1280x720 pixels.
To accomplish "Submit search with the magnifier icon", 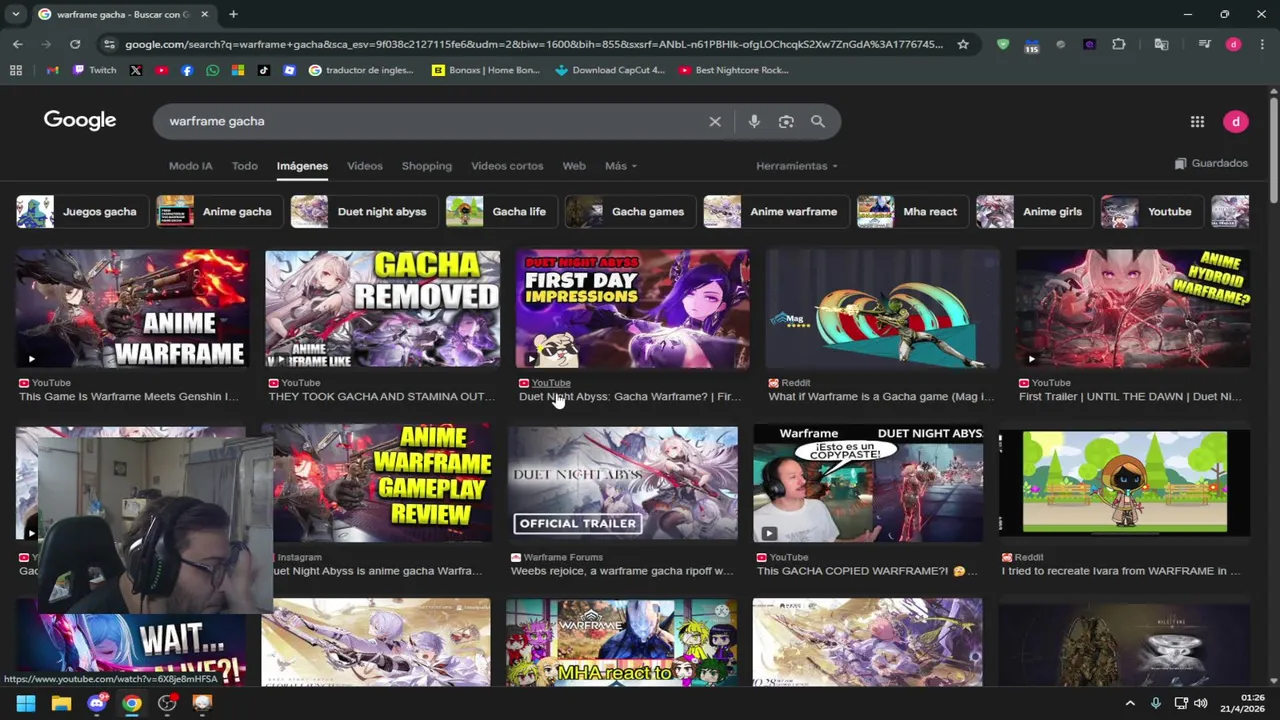I will pos(818,121).
